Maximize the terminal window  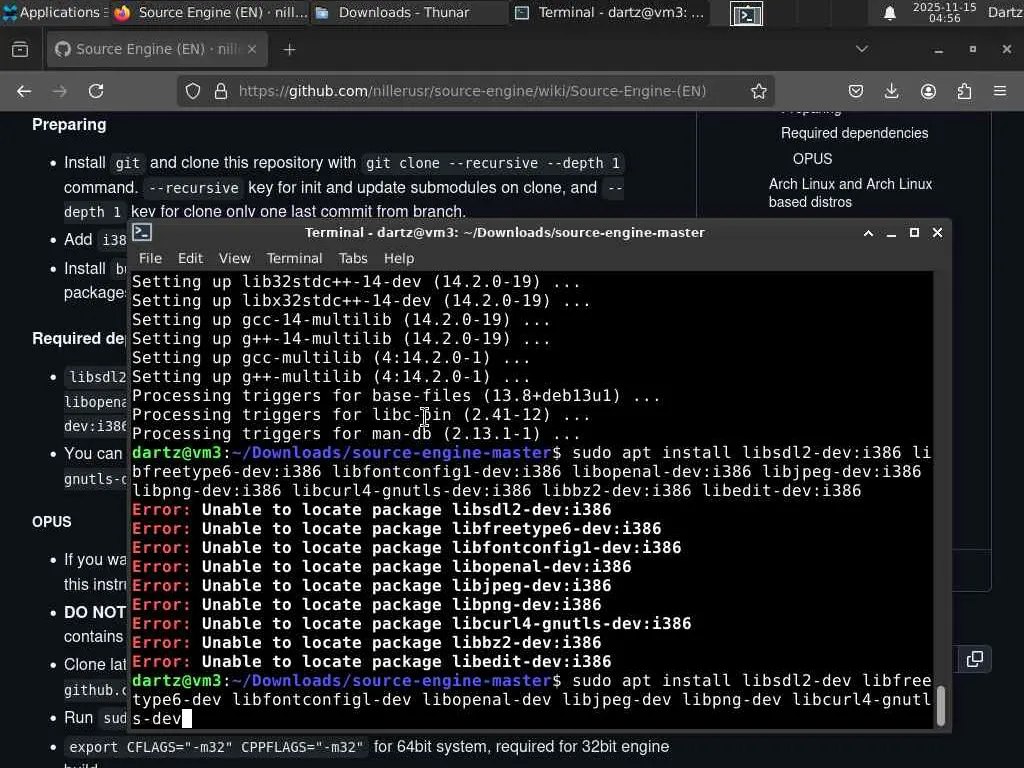coord(914,233)
